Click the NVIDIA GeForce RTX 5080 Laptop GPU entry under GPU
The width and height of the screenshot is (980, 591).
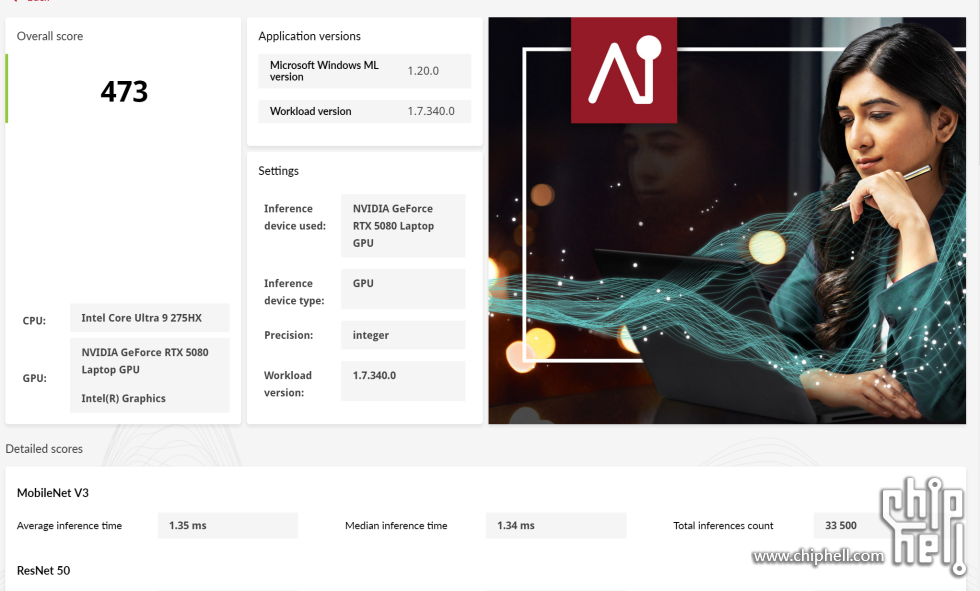145,361
